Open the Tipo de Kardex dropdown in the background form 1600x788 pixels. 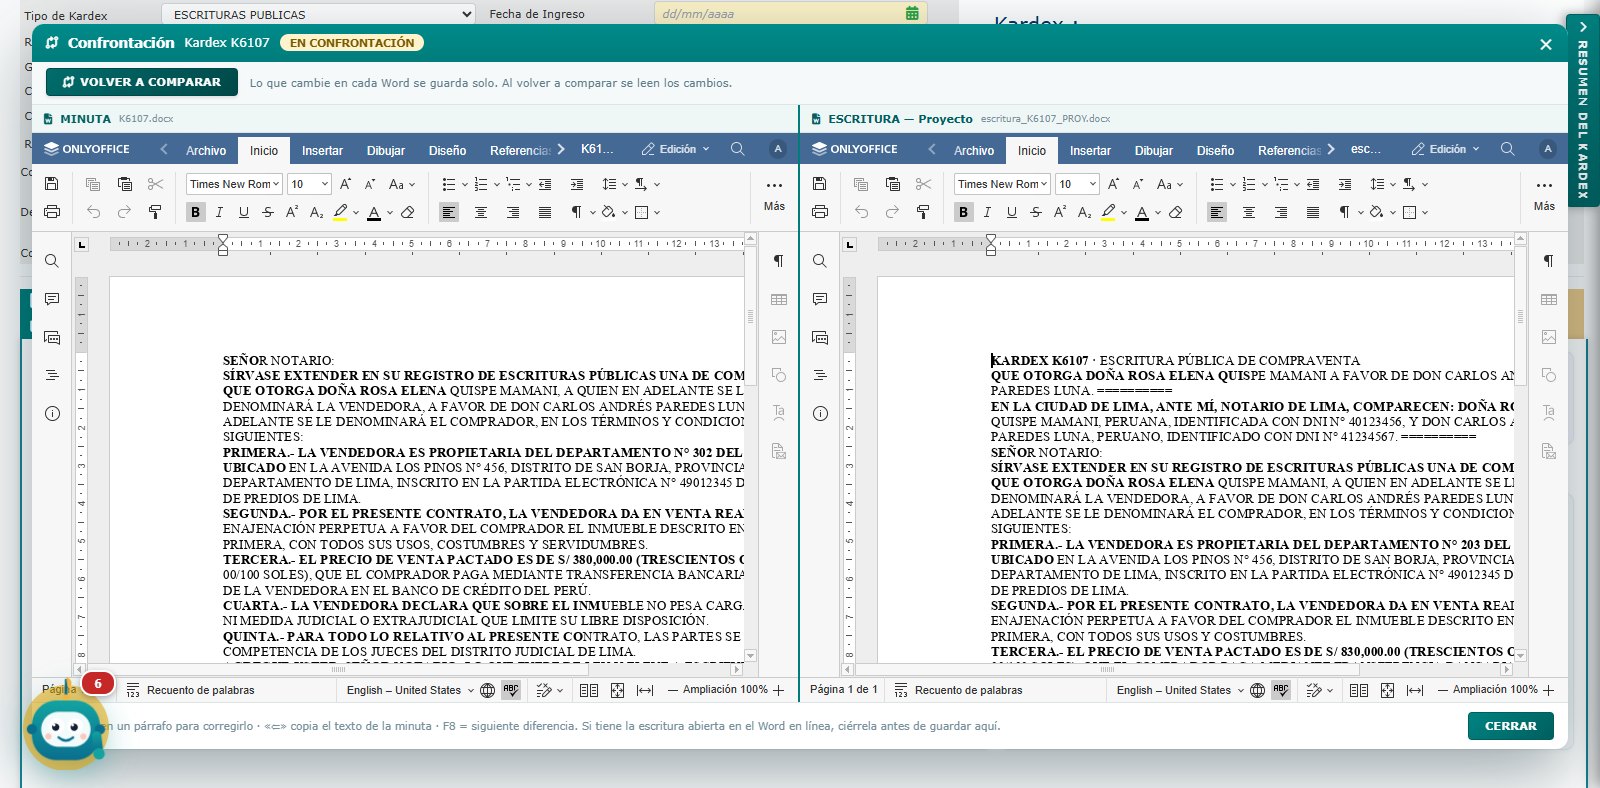point(318,14)
